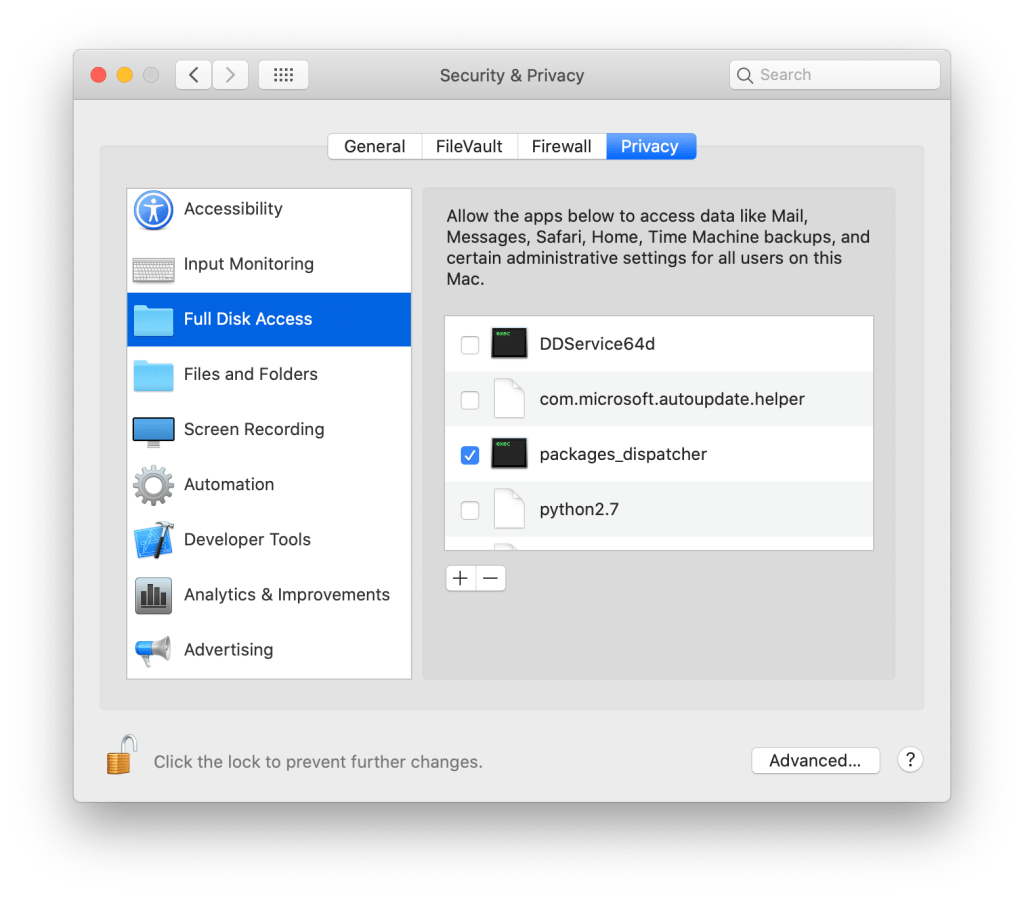Screen dimensions: 1024x899
Task: Go forward with the right arrow button
Action: (x=230, y=74)
